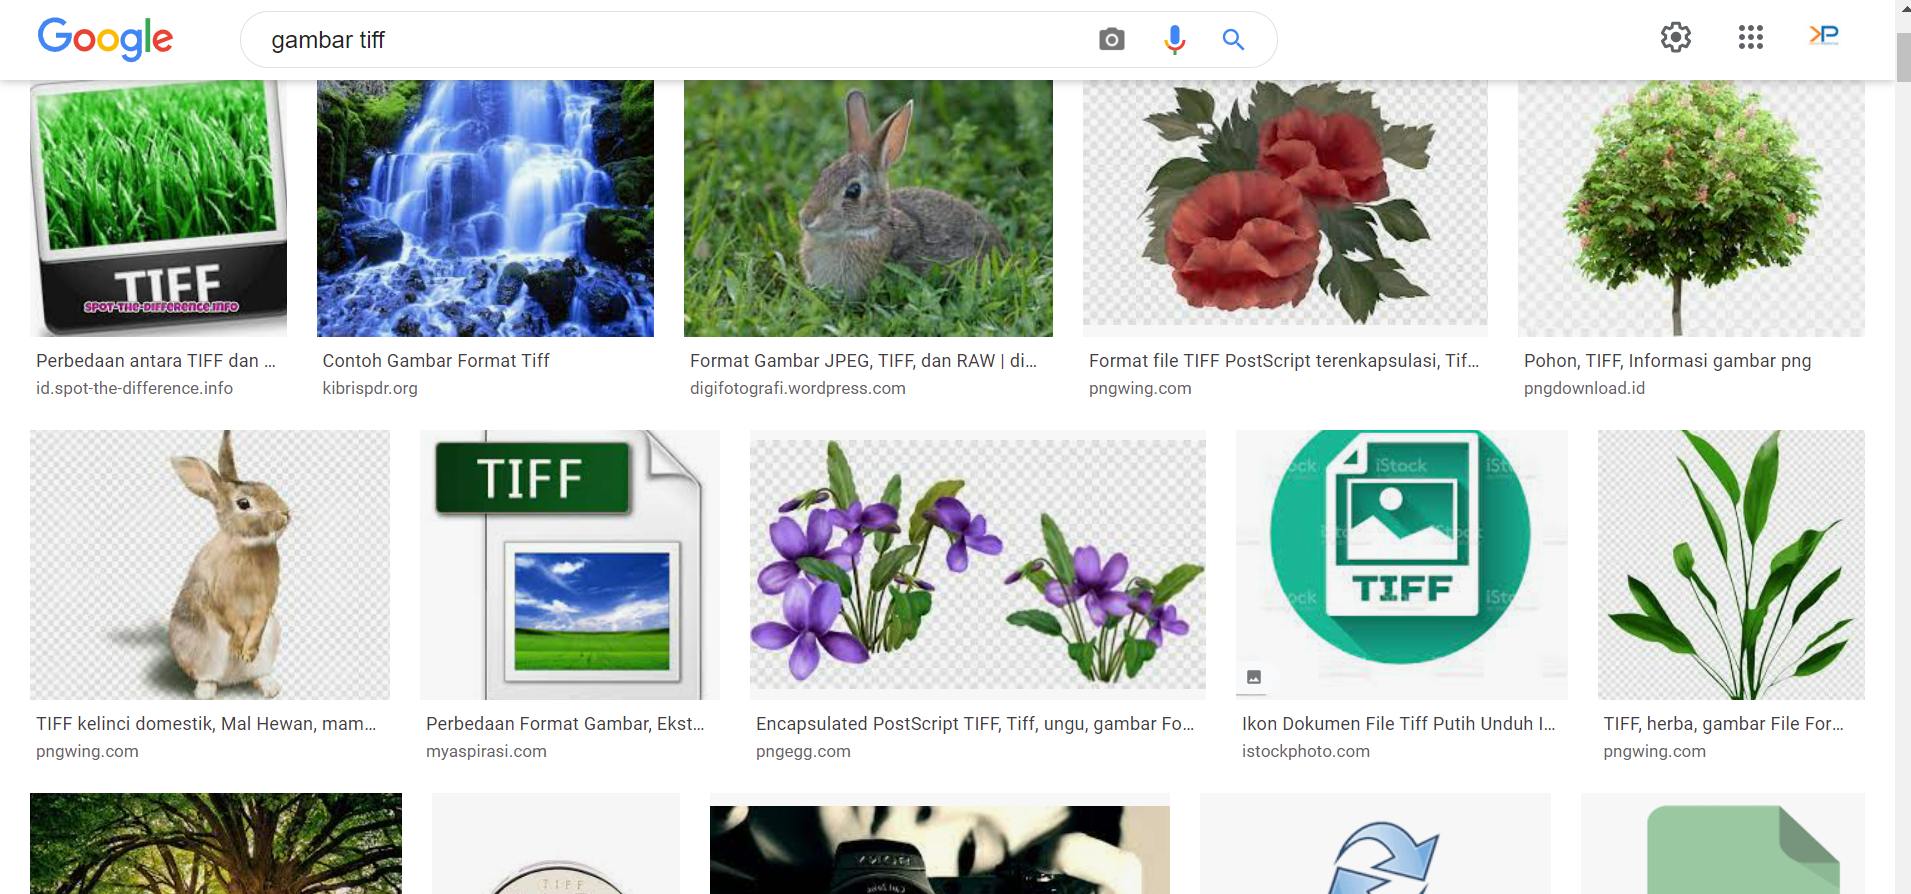Open 'Perbedaan Format Gambar, Ekst...' title
Viewport: 1911px width, 894px height.
(x=565, y=724)
